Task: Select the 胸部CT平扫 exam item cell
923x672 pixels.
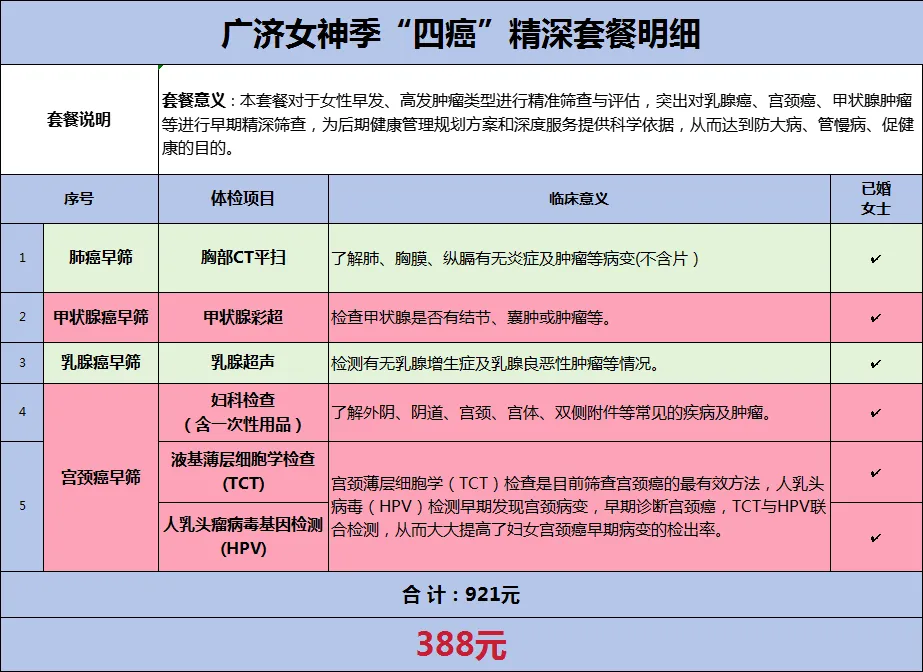Action: (x=243, y=258)
